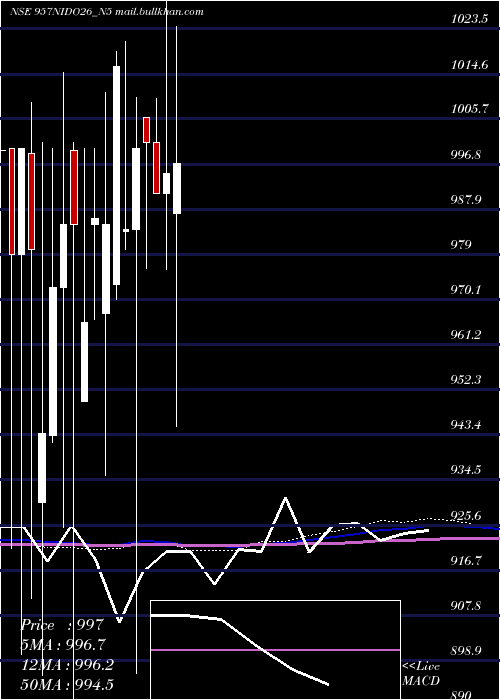Screen dimensions: 500x700
Task: Click the '<<Live MACD' label
Action: tap(421, 673)
